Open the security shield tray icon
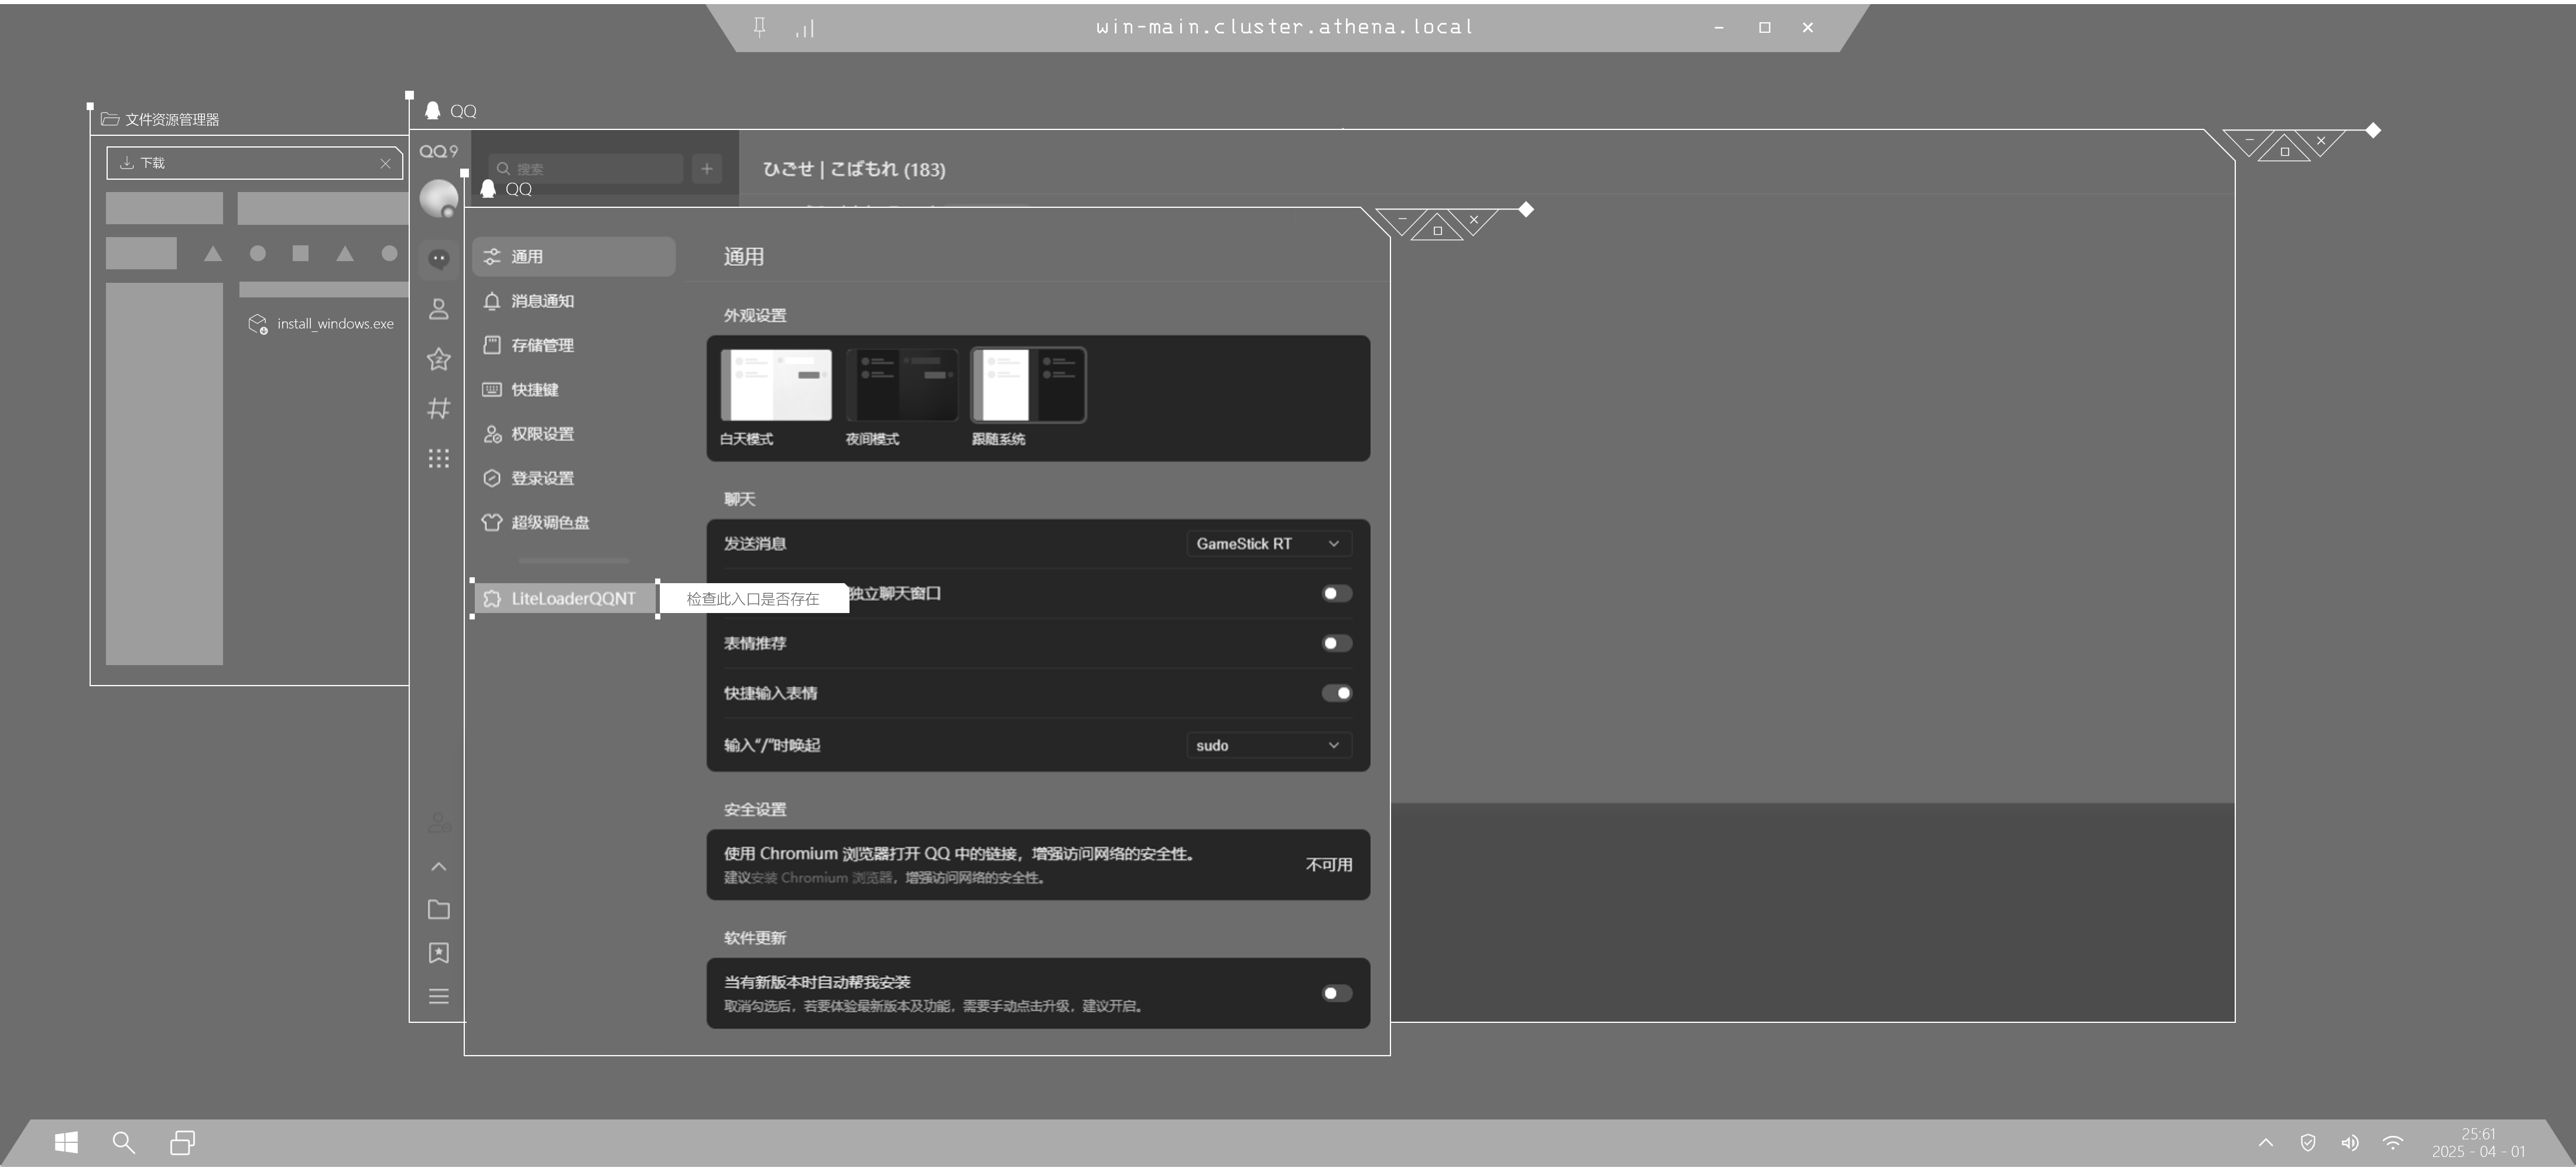The image size is (2576, 1171). pyautogui.click(x=2308, y=1143)
